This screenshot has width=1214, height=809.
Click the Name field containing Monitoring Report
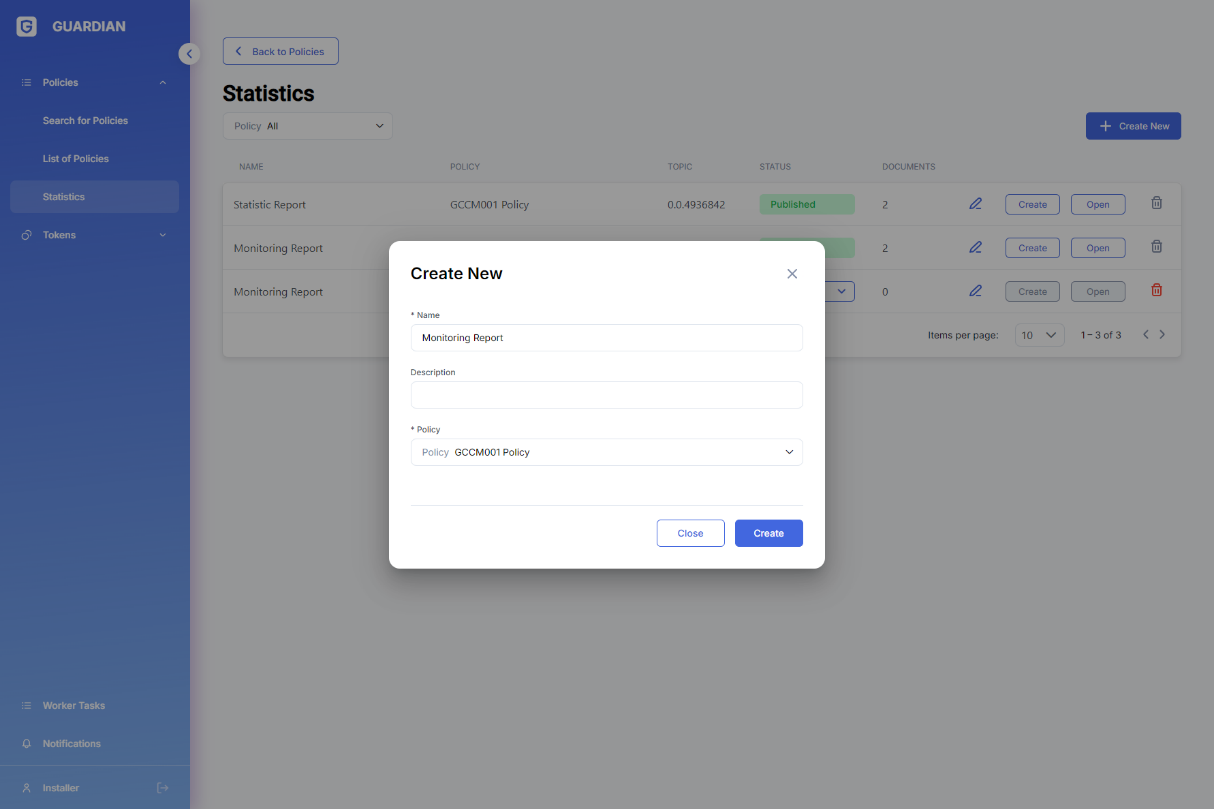(x=606, y=338)
